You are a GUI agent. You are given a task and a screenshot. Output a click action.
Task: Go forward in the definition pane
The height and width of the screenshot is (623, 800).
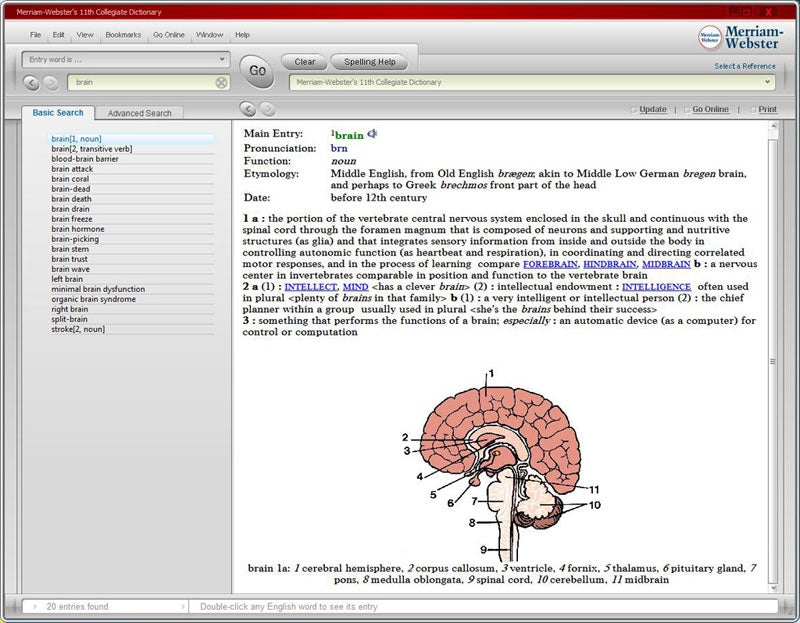[x=267, y=109]
